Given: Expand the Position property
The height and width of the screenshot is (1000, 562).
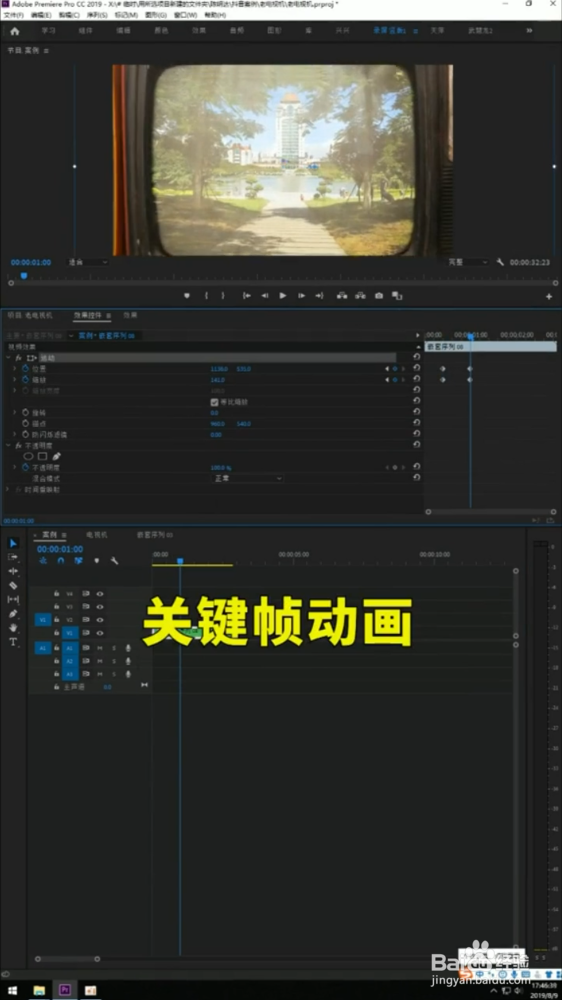Looking at the screenshot, I should 15,369.
